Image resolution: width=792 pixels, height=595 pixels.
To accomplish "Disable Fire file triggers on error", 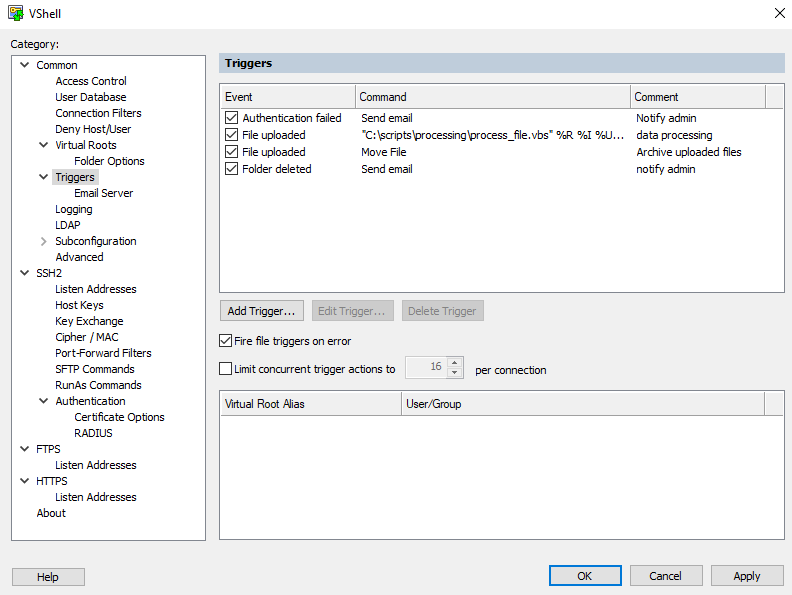I will coord(225,341).
